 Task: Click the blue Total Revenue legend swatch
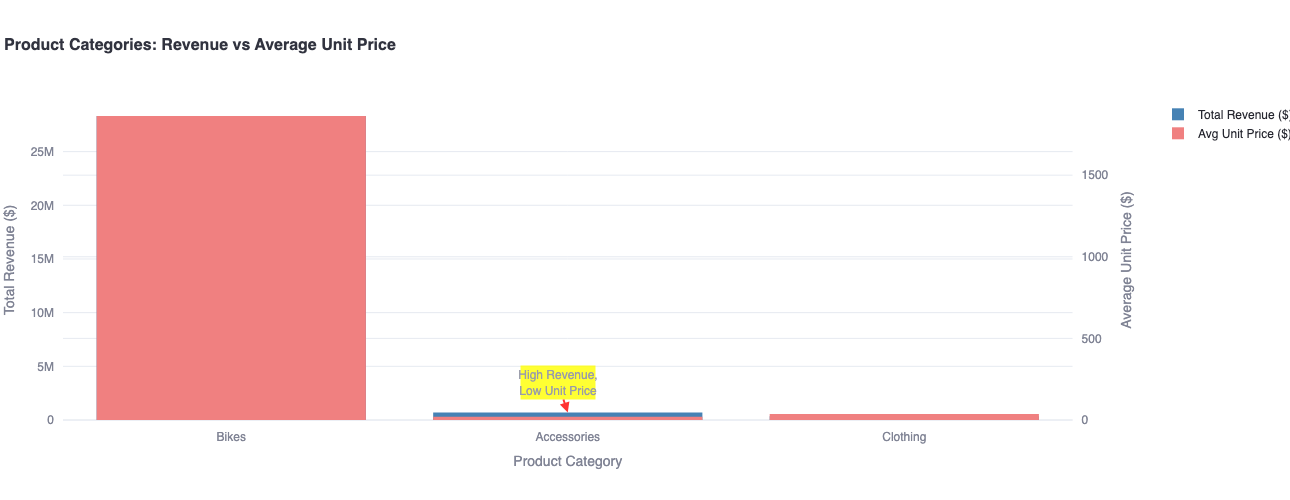(1177, 115)
